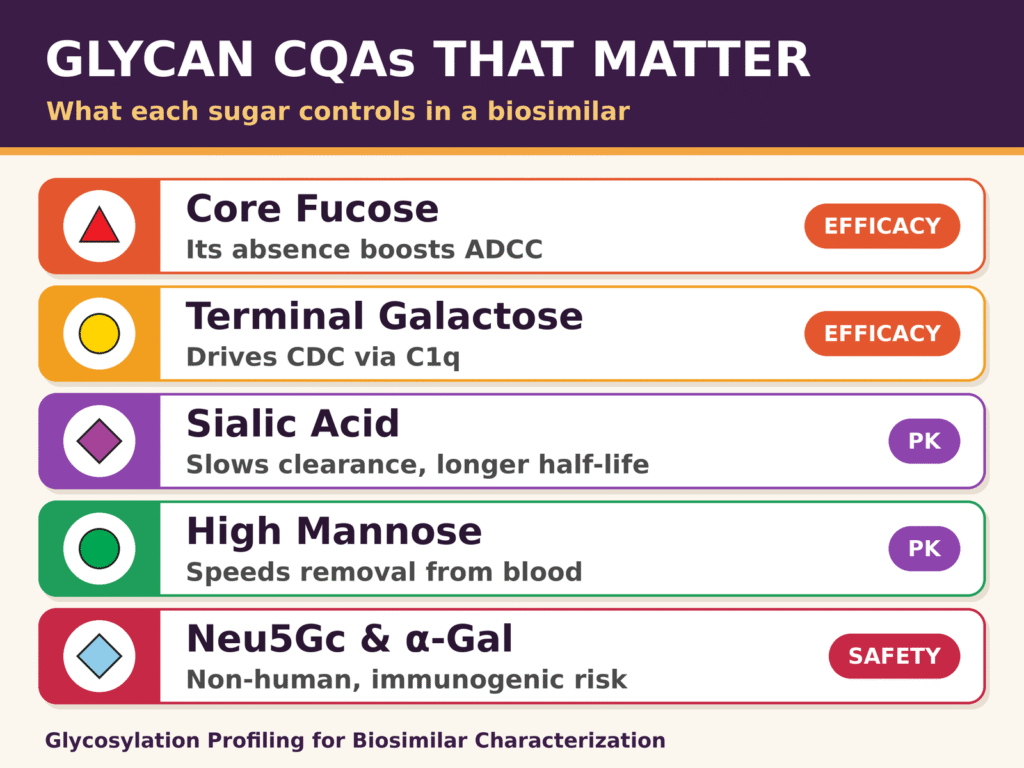
Task: Select the EFFICACY badge on Terminal Galactose row
Action: [882, 334]
